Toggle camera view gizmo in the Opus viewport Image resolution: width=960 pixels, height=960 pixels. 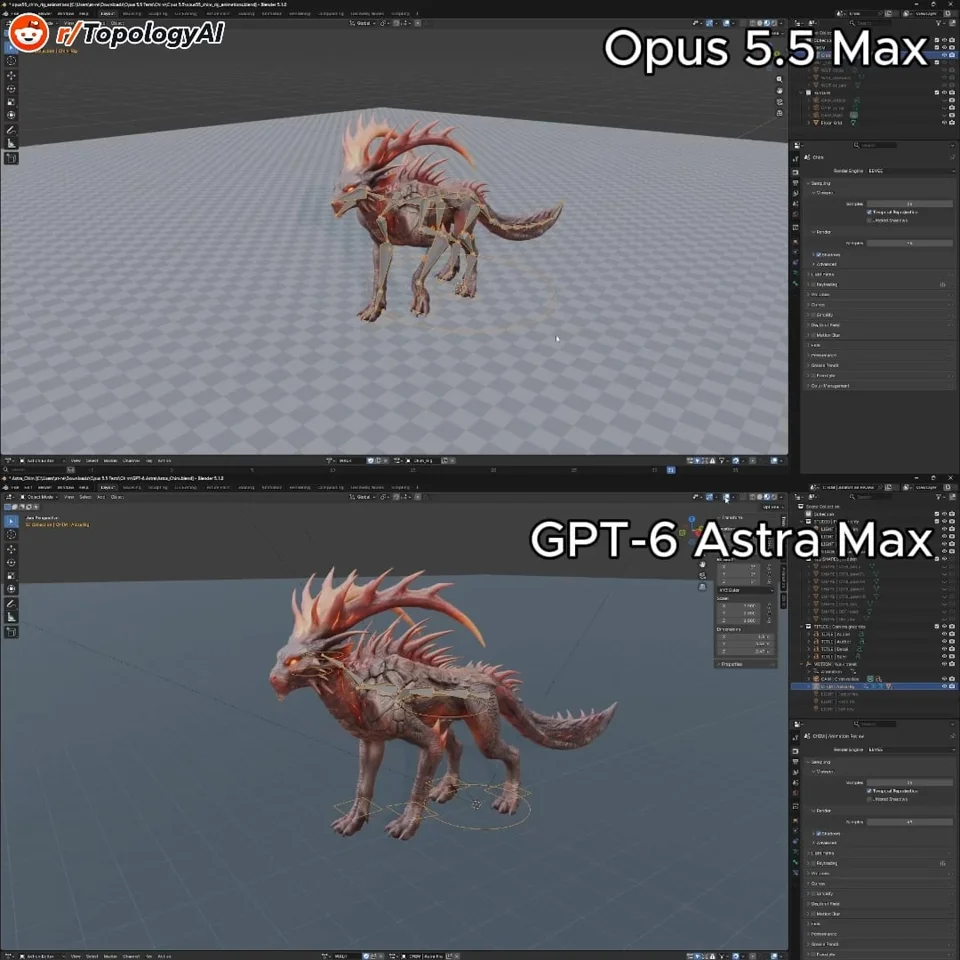[779, 102]
